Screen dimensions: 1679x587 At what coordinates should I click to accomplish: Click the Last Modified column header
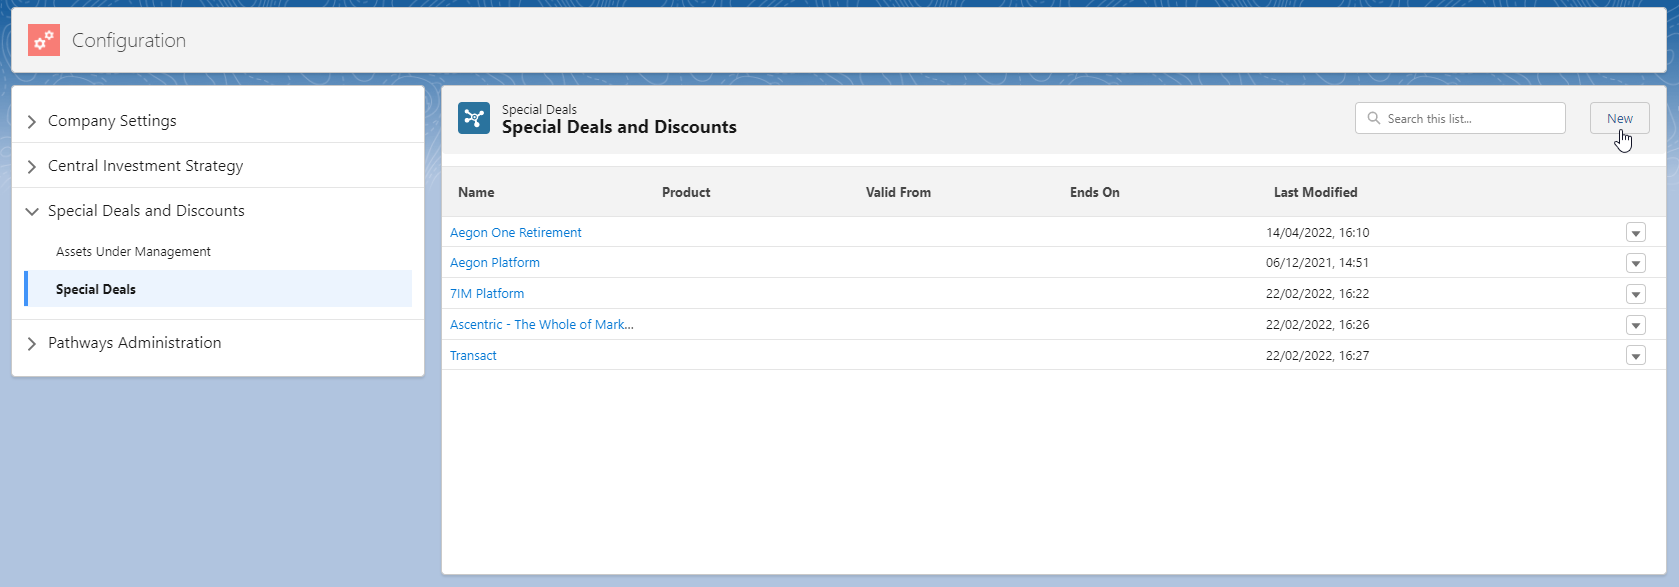point(1316,192)
